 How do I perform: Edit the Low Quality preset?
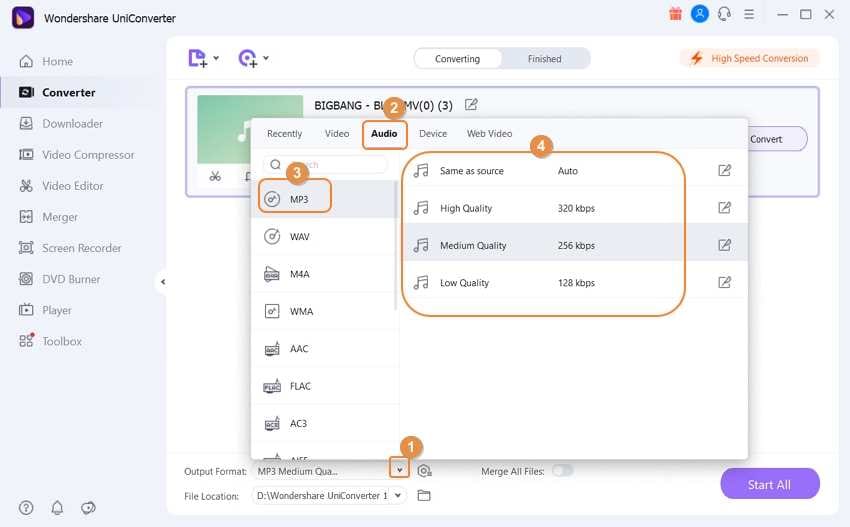point(724,282)
